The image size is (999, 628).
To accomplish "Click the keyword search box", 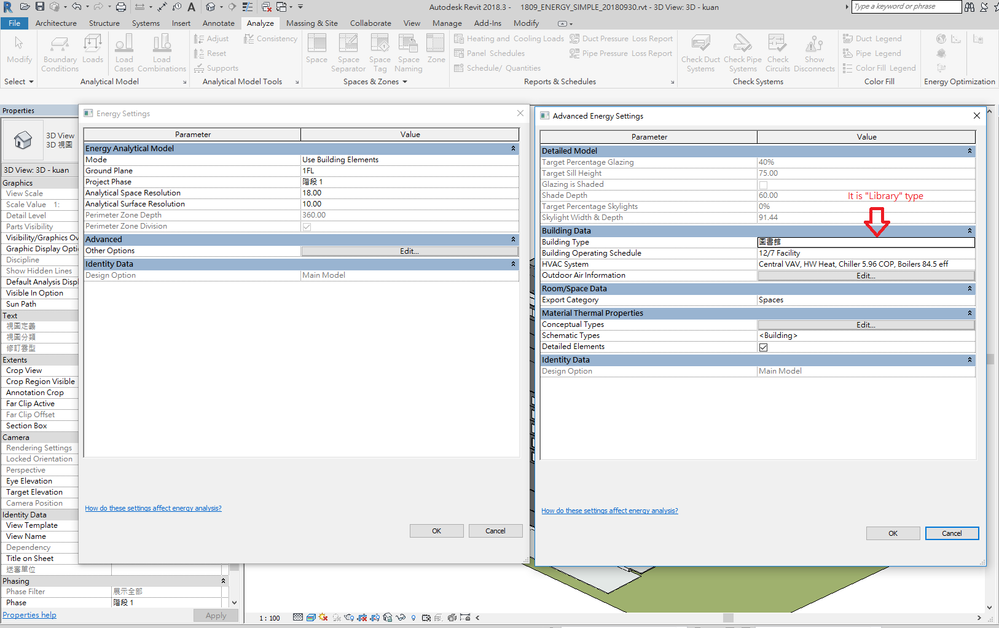I will coord(905,7).
